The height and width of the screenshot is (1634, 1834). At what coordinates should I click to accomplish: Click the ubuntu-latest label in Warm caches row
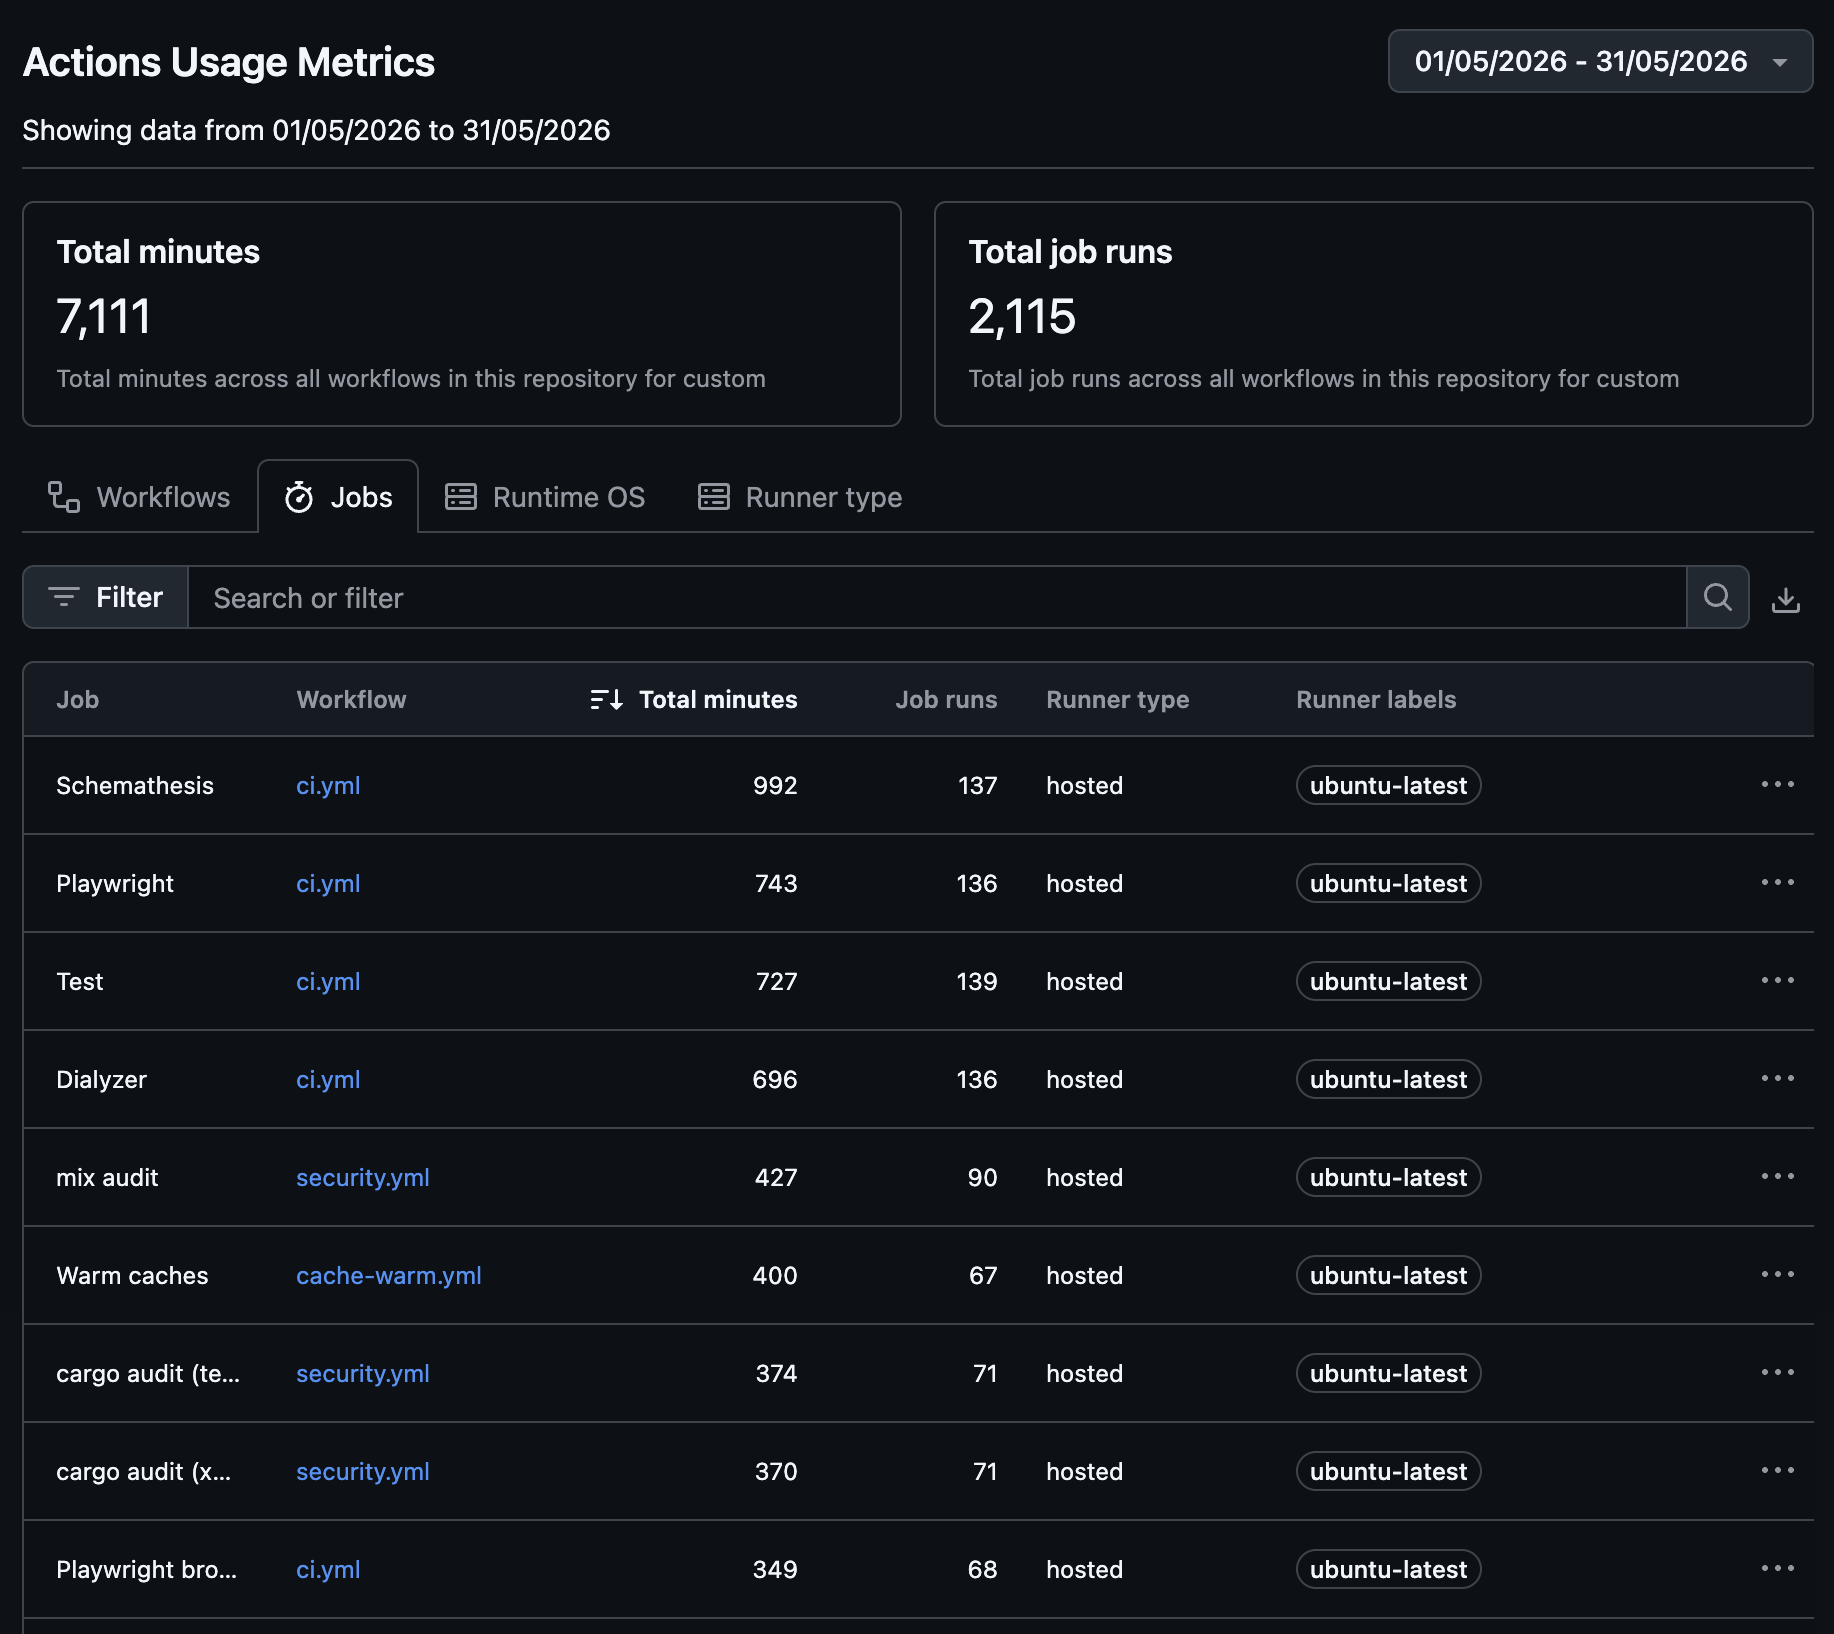pyautogui.click(x=1388, y=1275)
